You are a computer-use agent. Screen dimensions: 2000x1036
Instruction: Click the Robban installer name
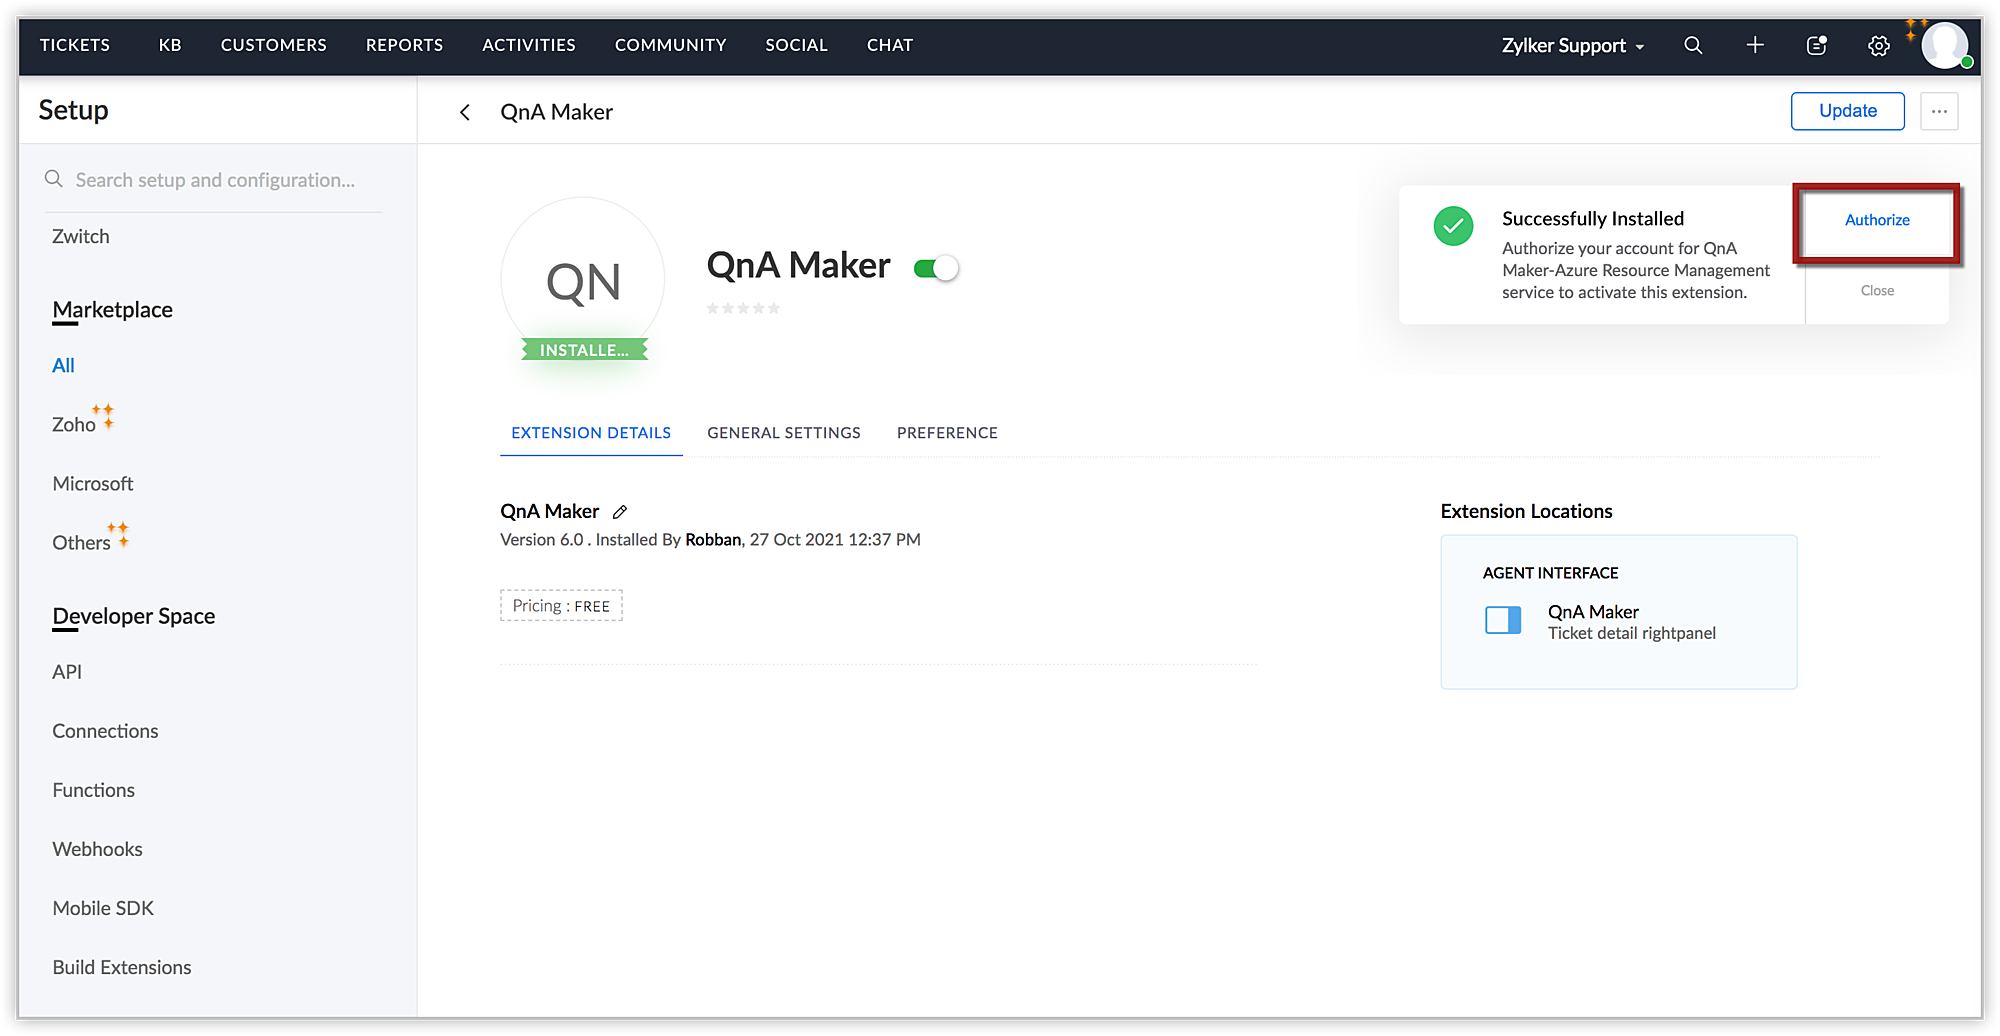click(x=713, y=540)
